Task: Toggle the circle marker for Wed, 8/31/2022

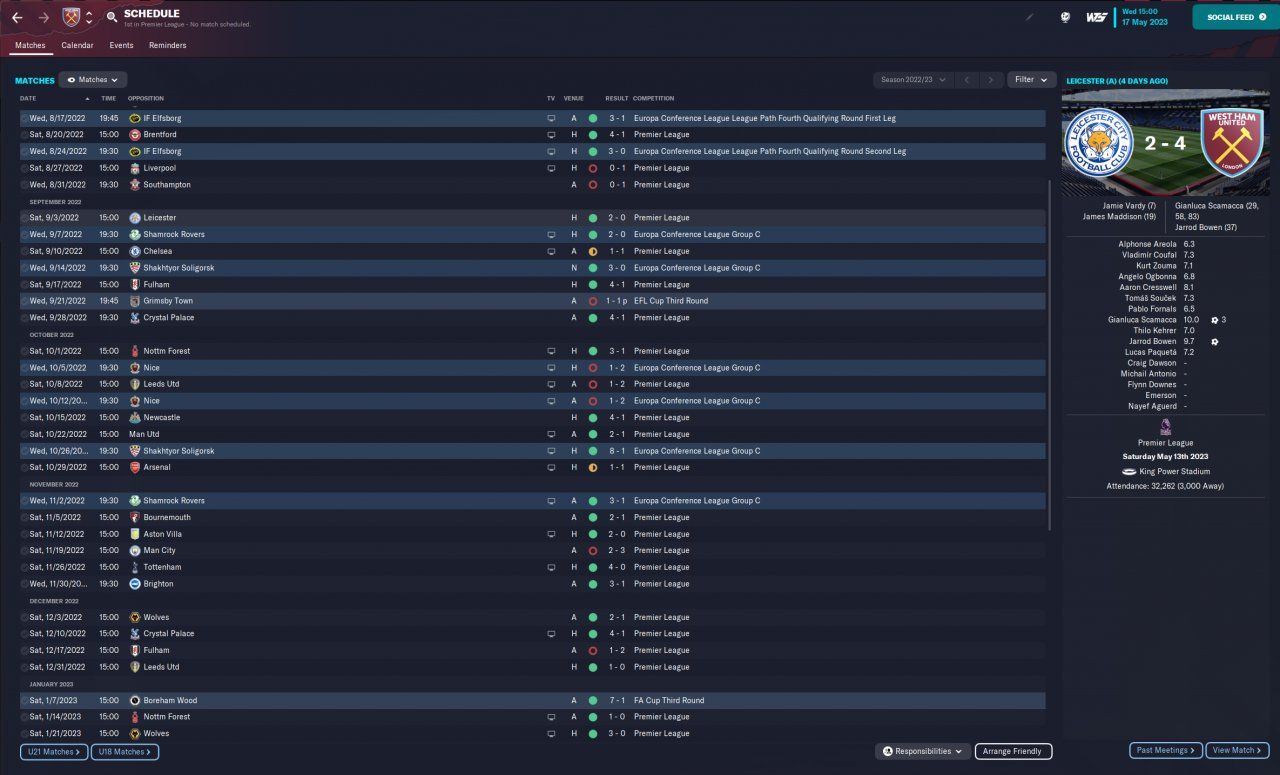Action: (x=24, y=185)
